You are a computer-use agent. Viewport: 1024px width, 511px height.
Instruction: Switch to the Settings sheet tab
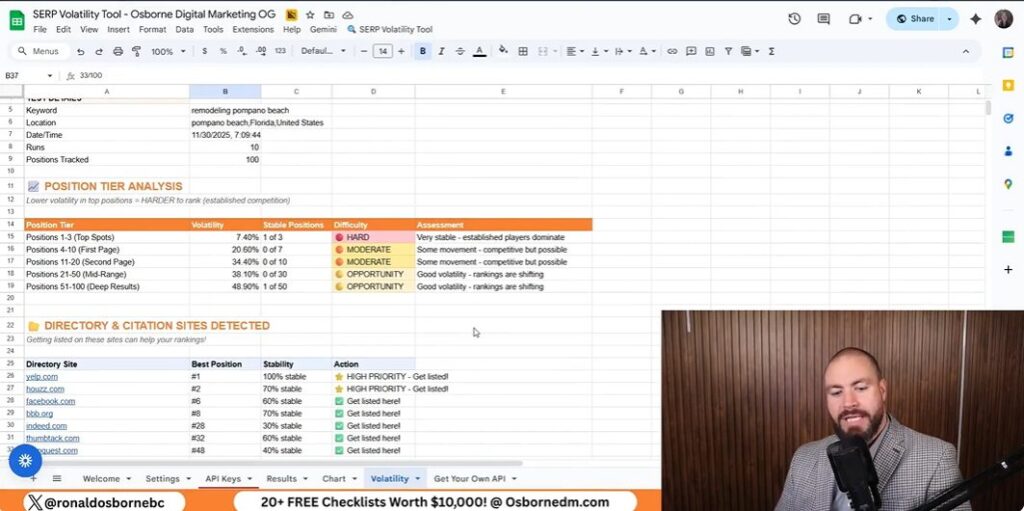162,478
